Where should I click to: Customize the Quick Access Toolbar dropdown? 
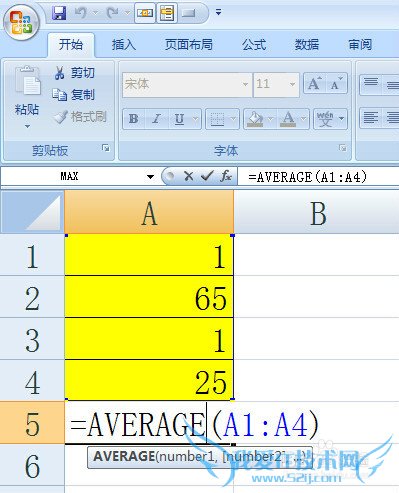(x=218, y=13)
